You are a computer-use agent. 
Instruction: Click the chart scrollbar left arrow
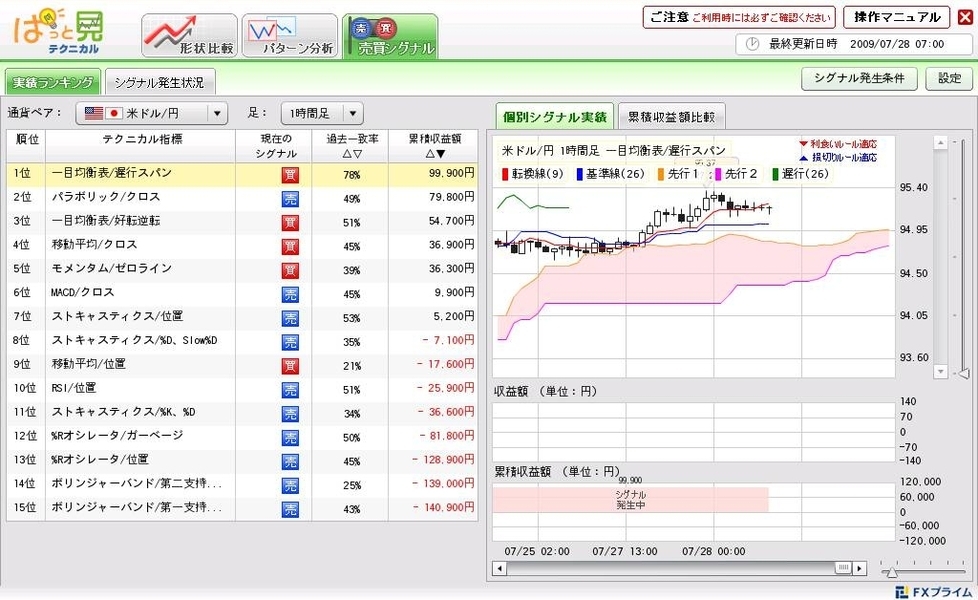tap(499, 568)
